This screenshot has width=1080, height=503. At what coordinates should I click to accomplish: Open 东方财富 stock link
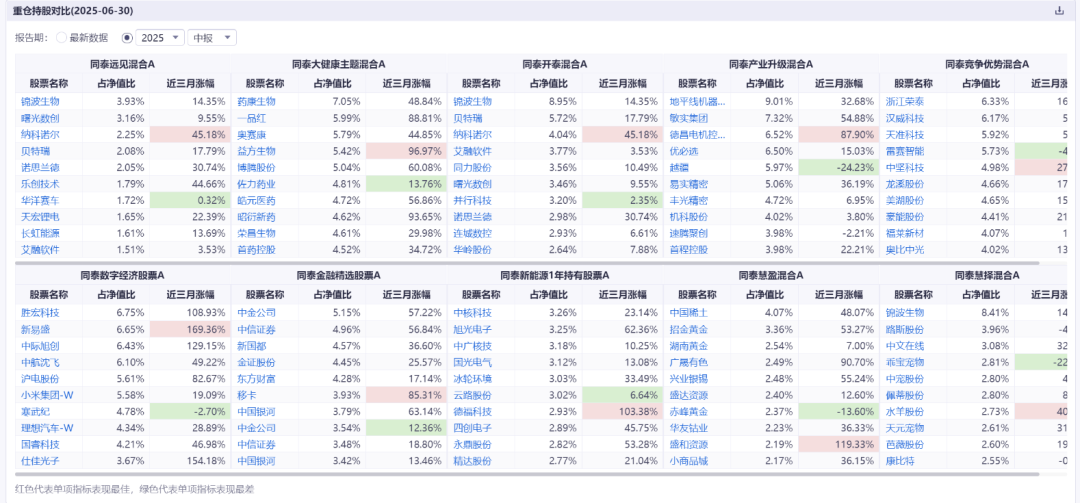point(256,379)
